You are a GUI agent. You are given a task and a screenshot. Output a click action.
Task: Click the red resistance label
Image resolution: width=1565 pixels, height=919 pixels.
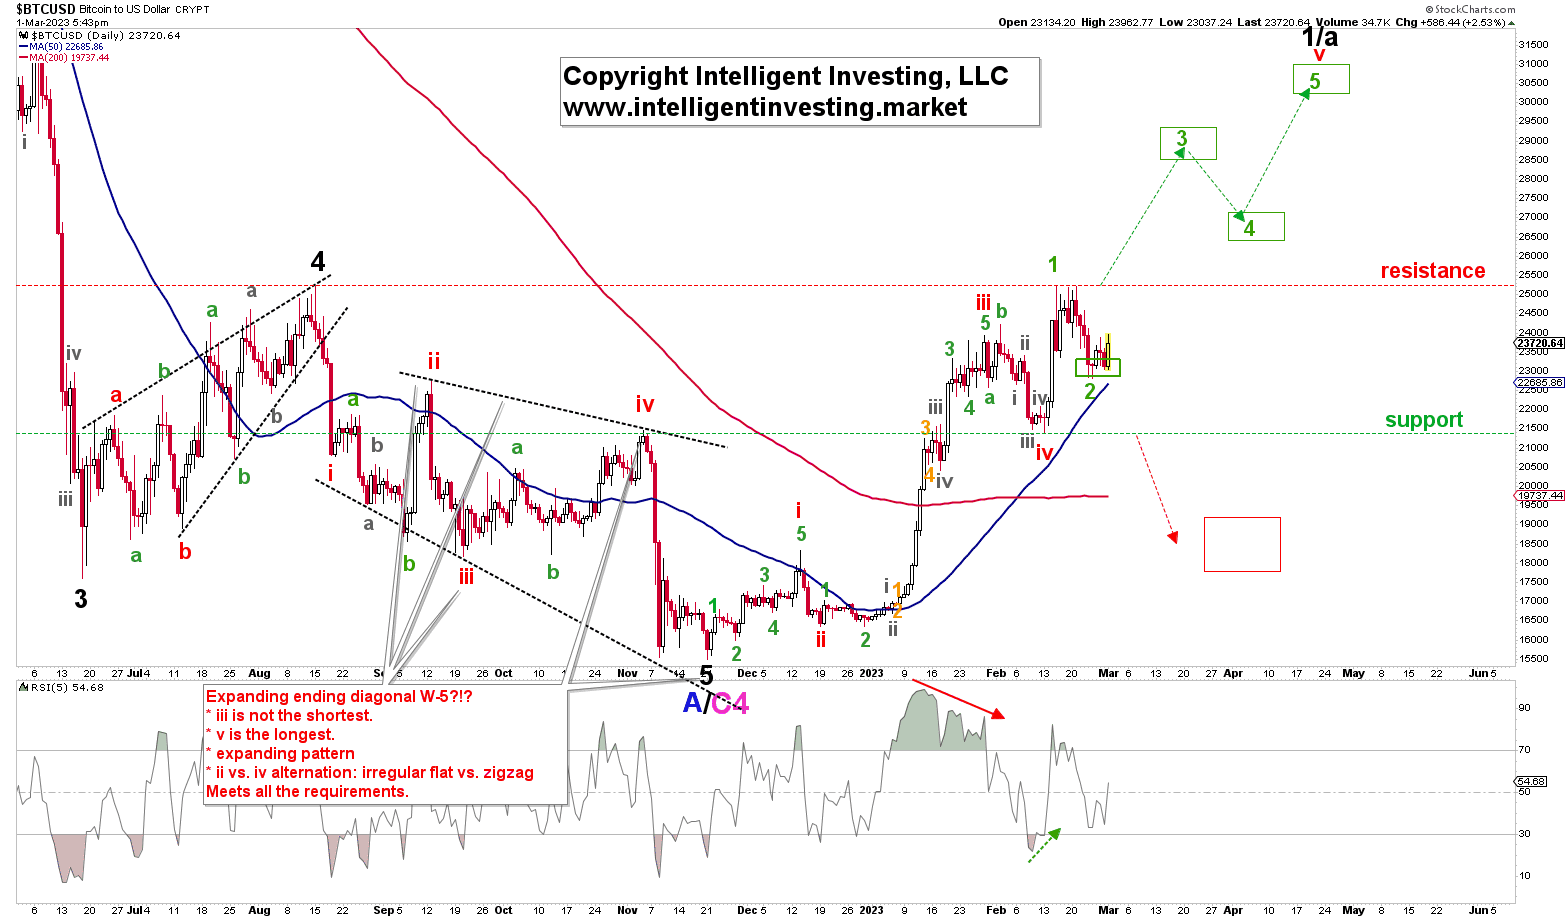(1433, 271)
